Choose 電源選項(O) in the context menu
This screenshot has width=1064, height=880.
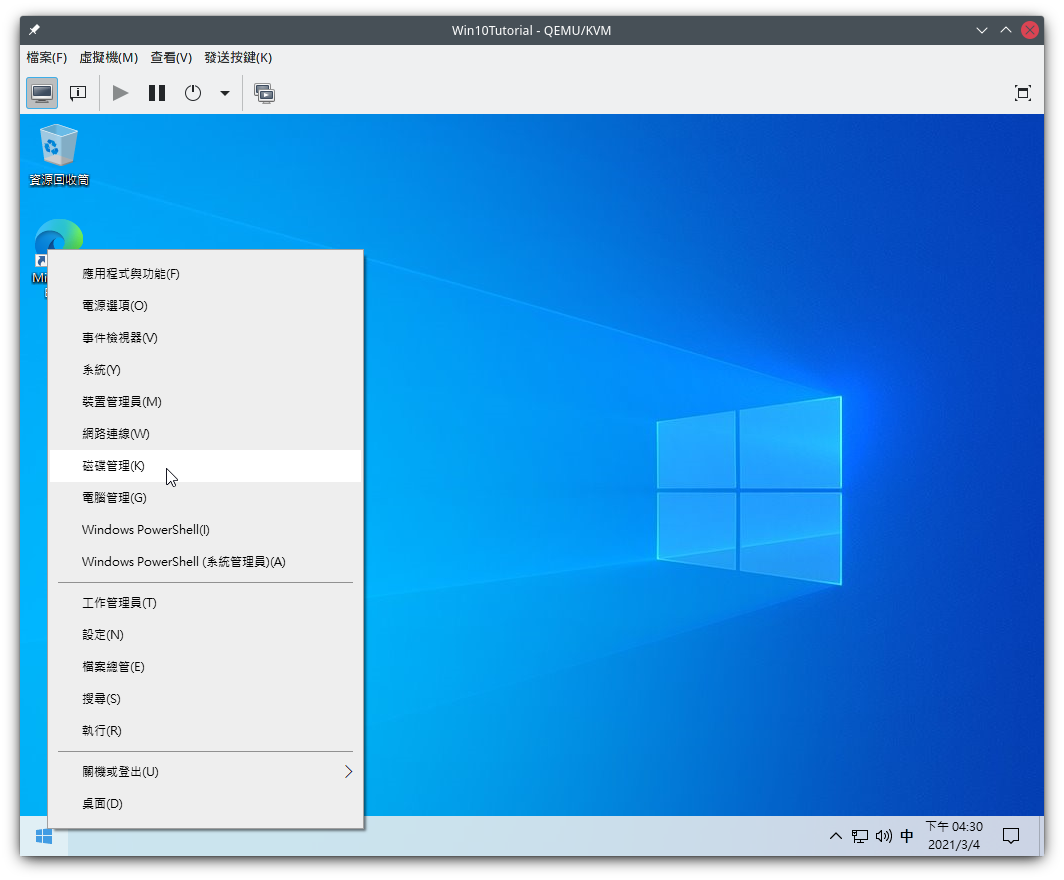point(206,305)
